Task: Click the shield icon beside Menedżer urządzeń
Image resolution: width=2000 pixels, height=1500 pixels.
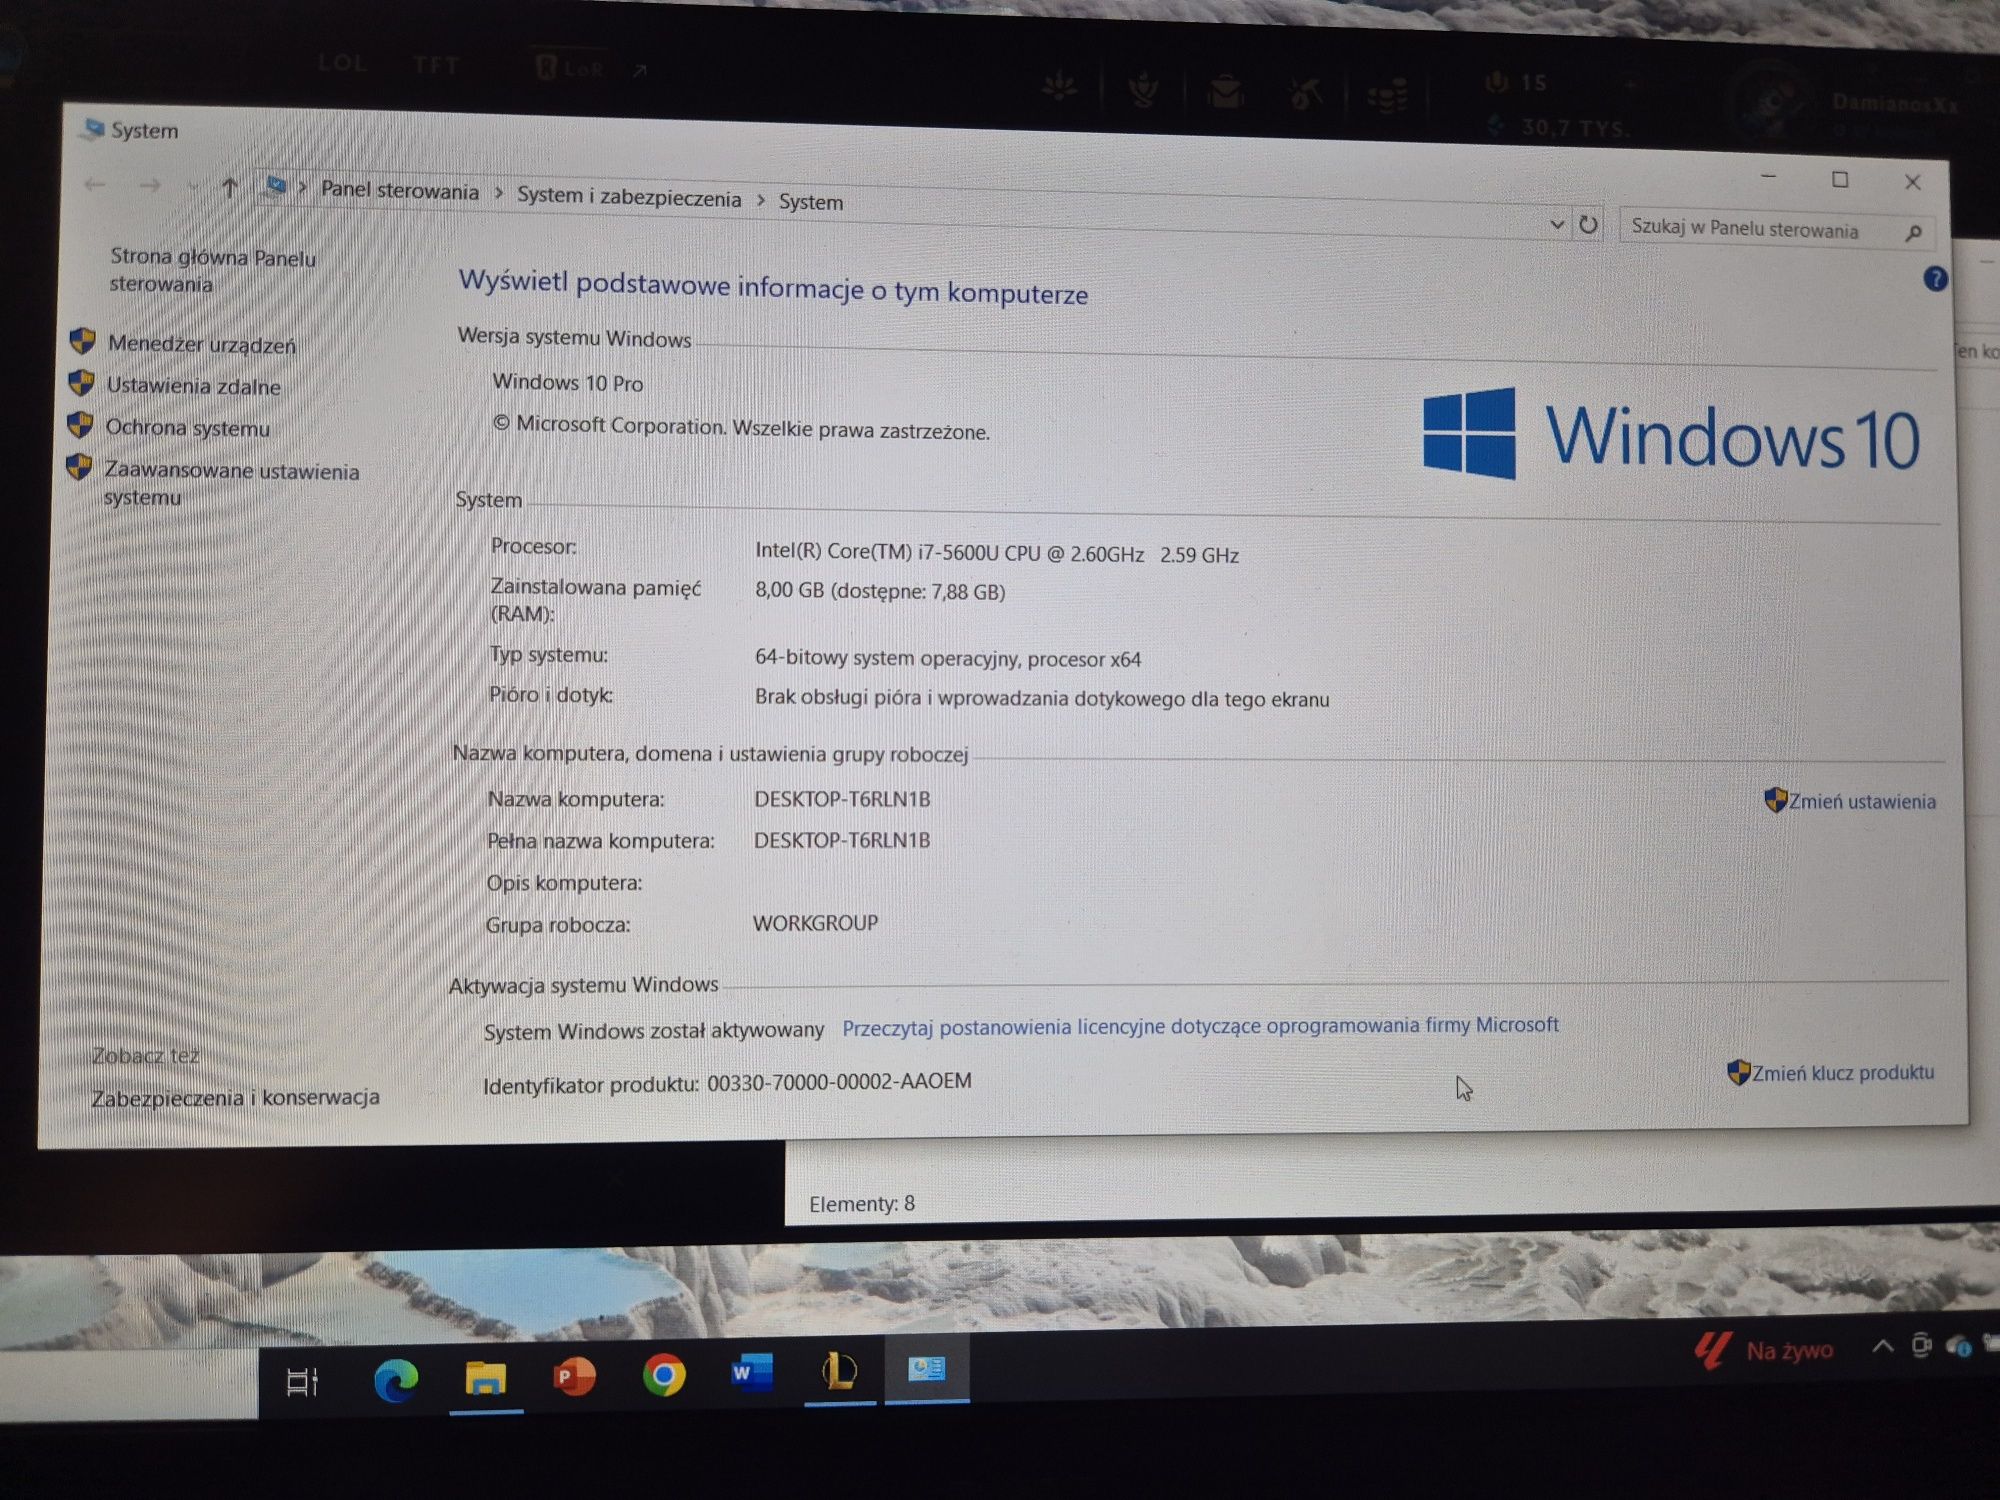Action: (x=83, y=341)
